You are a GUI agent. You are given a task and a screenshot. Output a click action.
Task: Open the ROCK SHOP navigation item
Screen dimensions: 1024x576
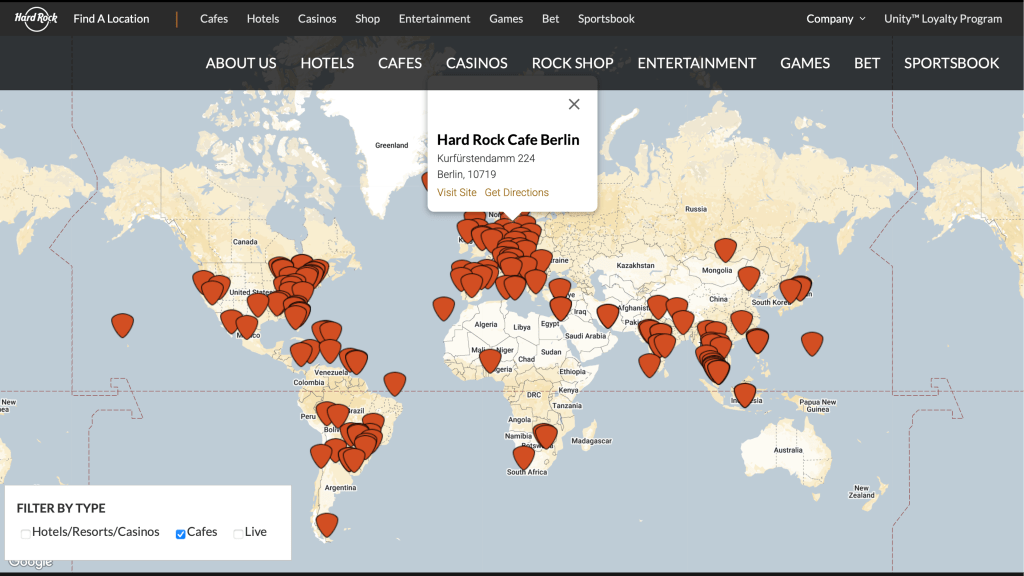(x=572, y=63)
